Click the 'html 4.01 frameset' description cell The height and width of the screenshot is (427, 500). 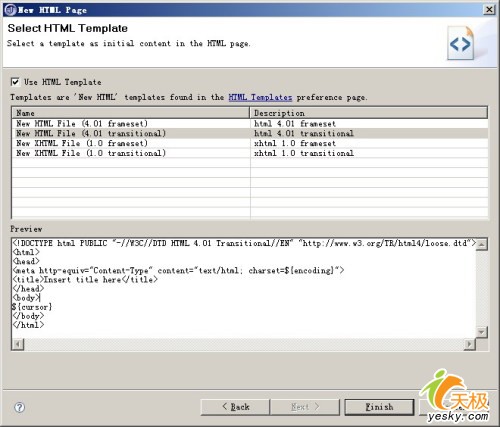295,124
